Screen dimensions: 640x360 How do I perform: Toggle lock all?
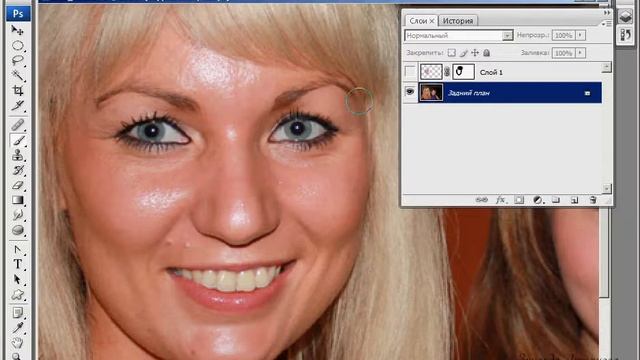(487, 53)
